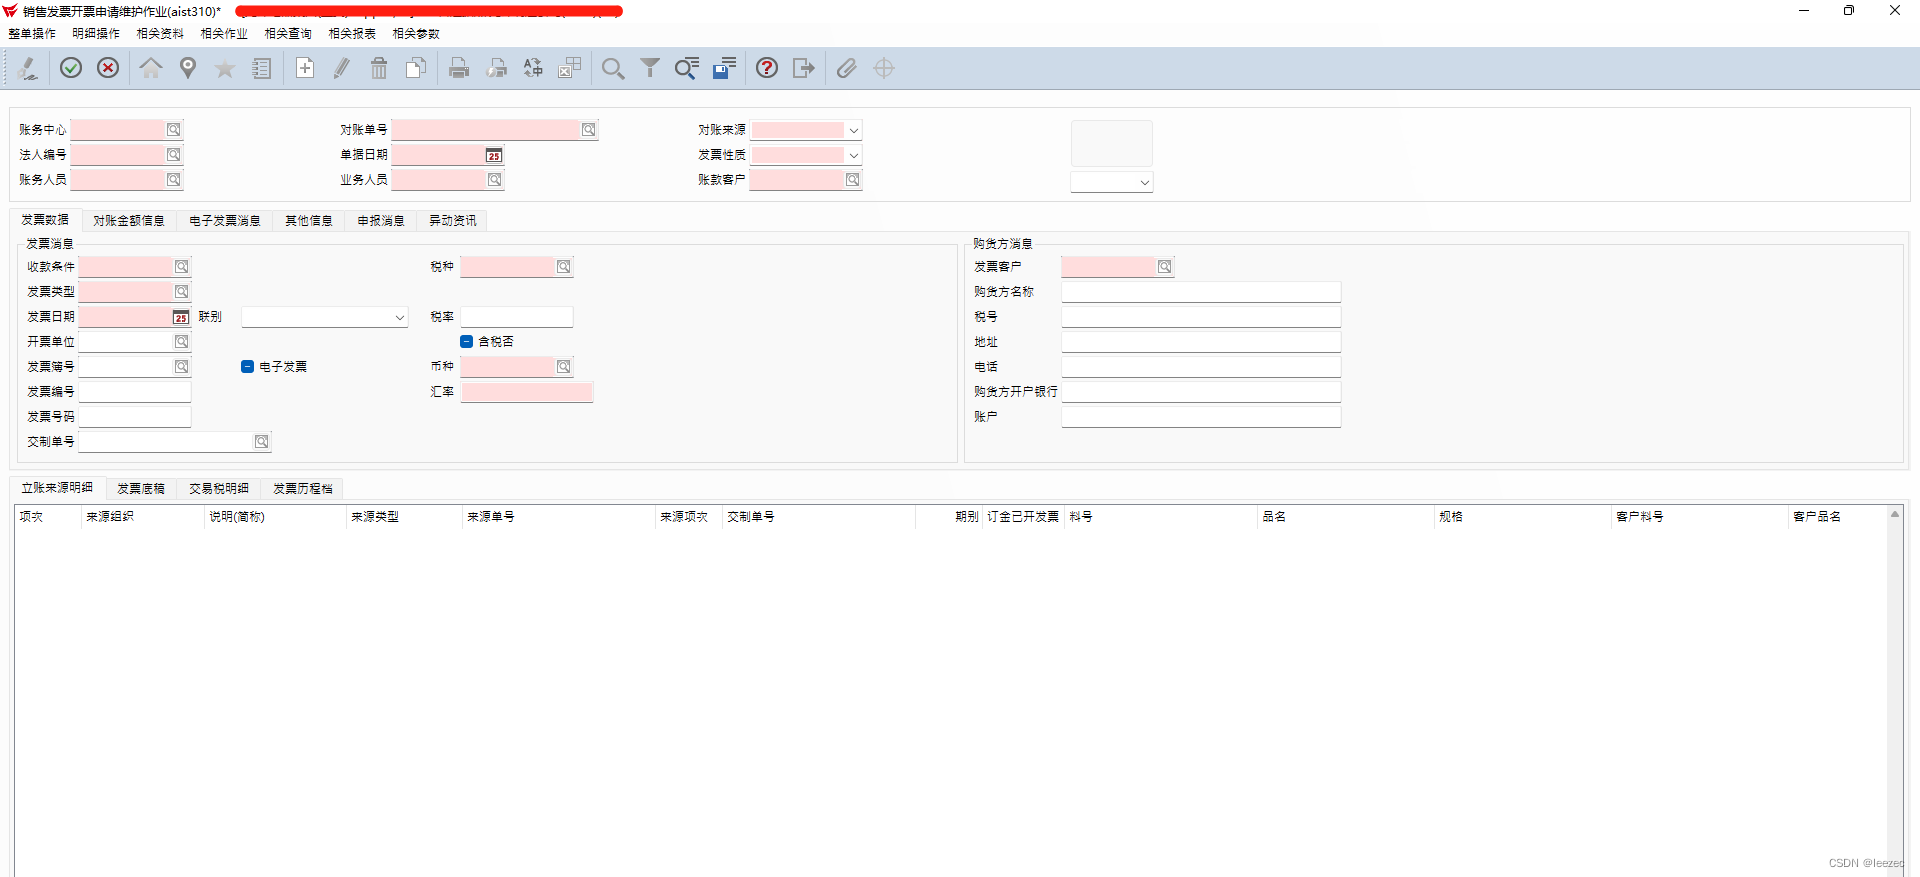Click the paperclip attachment icon
Screen dimensions: 1920x877
847,68
